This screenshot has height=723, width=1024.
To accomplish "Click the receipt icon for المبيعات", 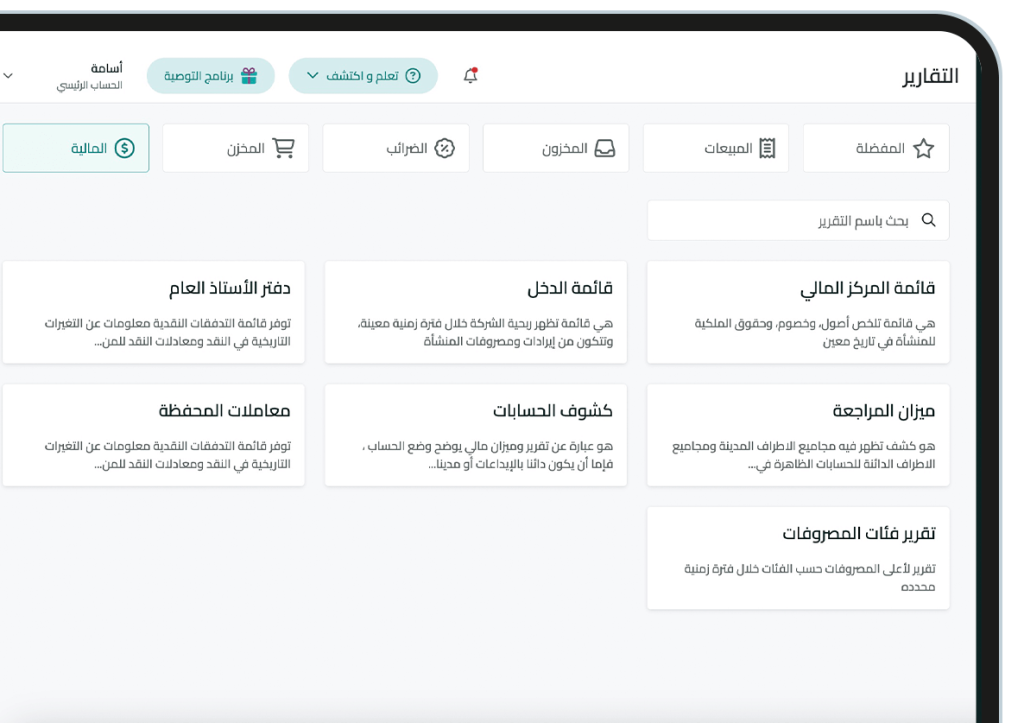I will [x=767, y=149].
